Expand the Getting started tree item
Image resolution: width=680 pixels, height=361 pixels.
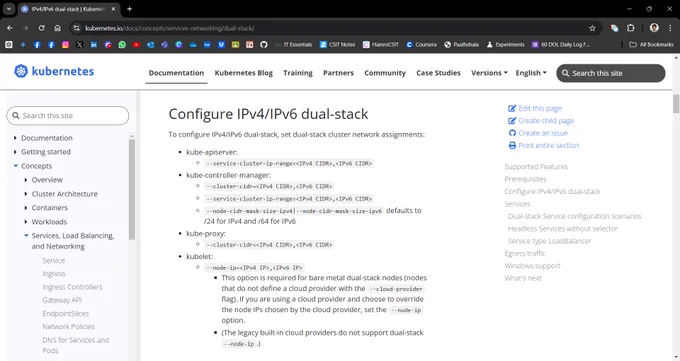pos(15,152)
